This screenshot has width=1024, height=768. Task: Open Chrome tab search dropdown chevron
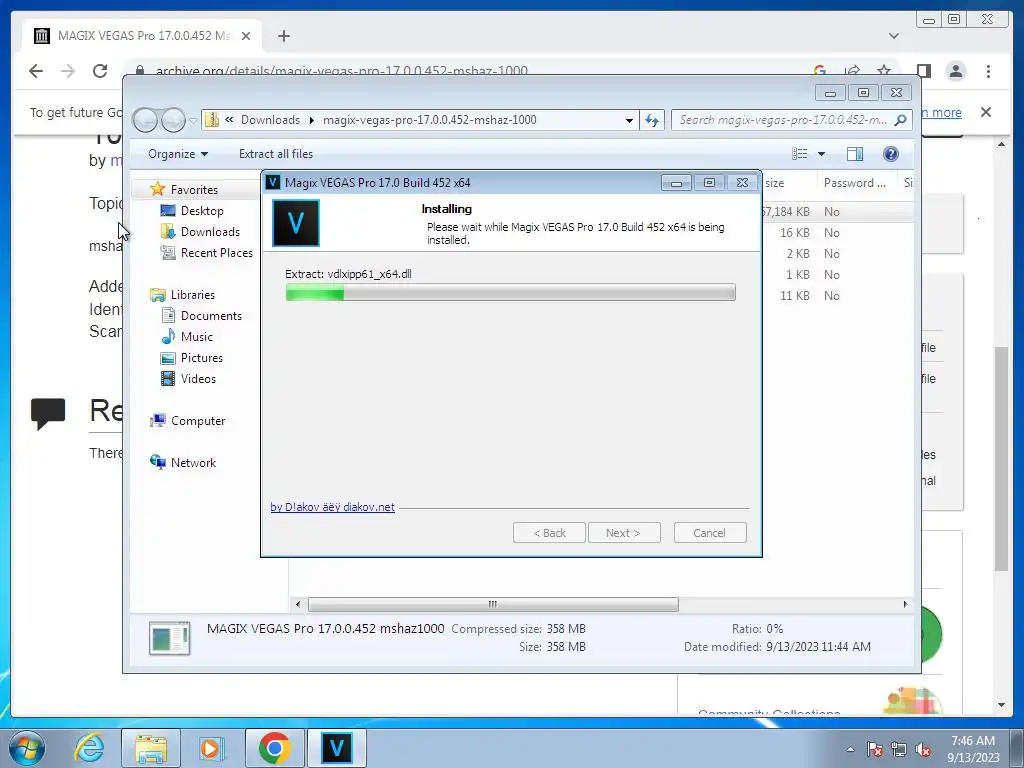coord(894,36)
